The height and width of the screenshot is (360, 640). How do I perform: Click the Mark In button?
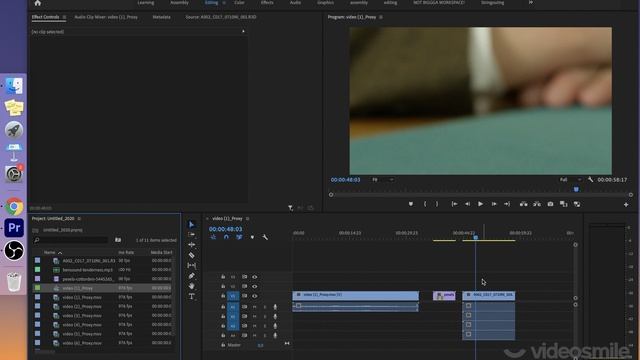point(425,204)
